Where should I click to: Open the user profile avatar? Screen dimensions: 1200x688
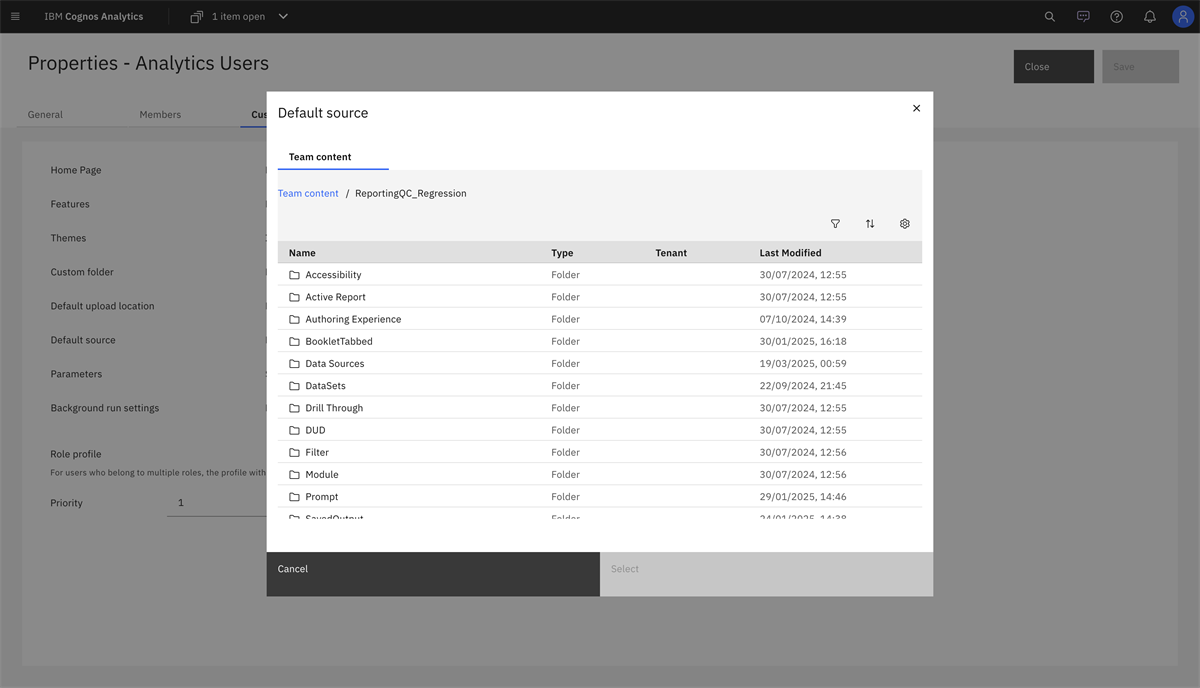pos(1183,17)
